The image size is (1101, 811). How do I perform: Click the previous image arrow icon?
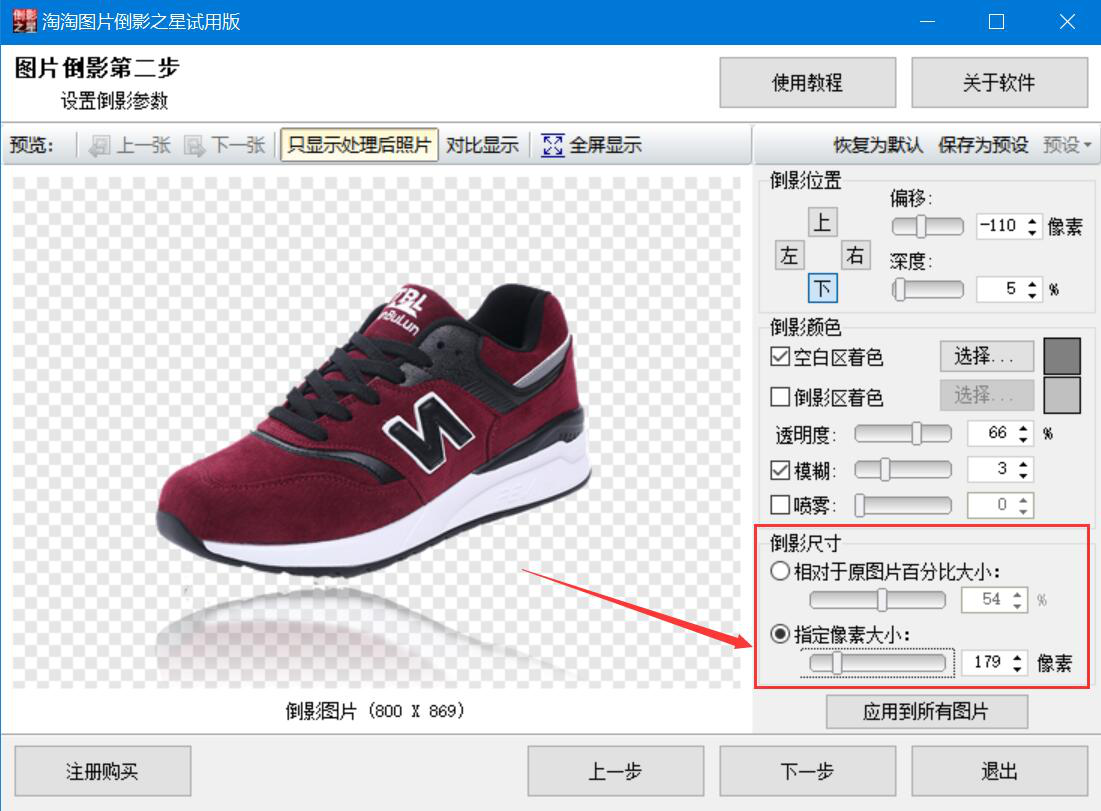[99, 146]
